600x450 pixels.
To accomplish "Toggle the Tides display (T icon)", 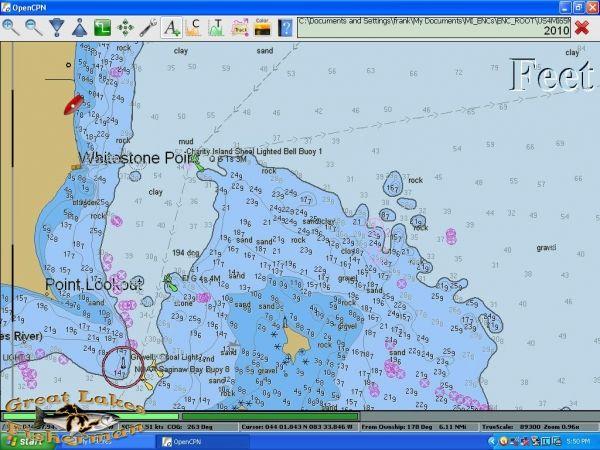I will (x=218, y=28).
